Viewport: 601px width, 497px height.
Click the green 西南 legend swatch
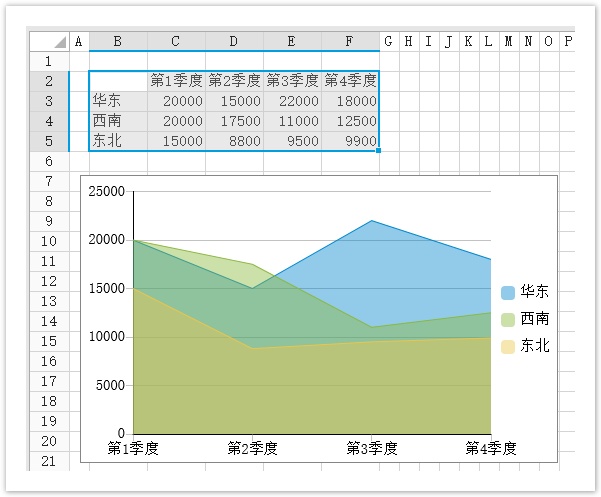[x=508, y=320]
